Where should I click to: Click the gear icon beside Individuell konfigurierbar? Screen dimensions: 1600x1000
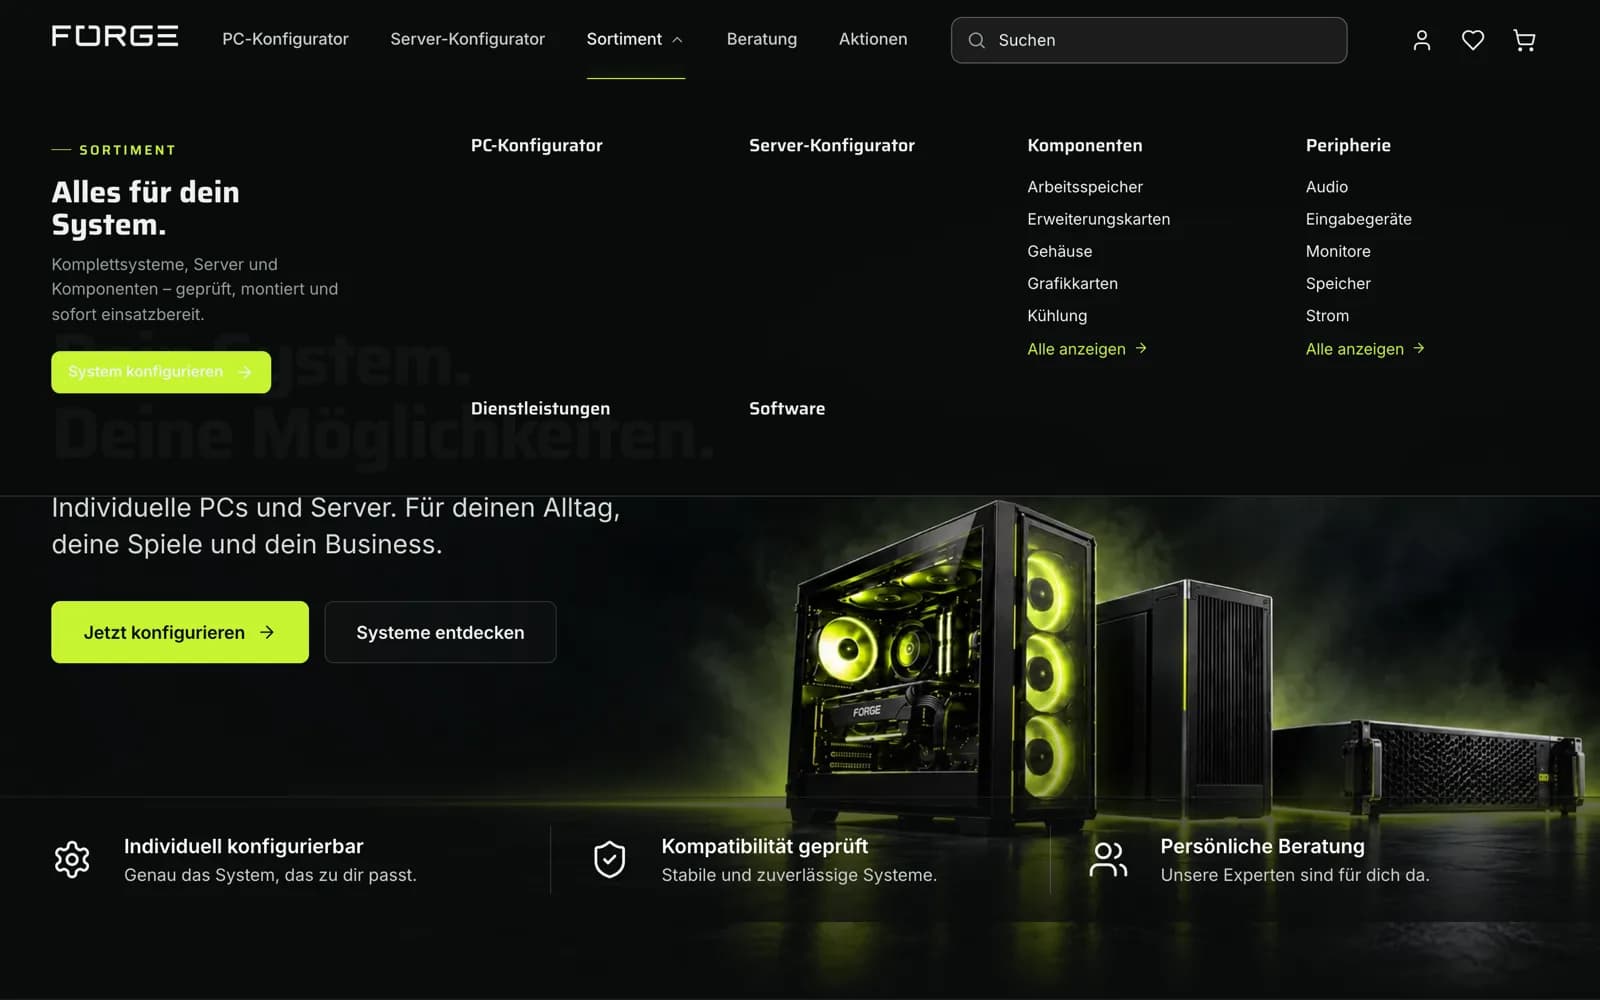point(72,860)
